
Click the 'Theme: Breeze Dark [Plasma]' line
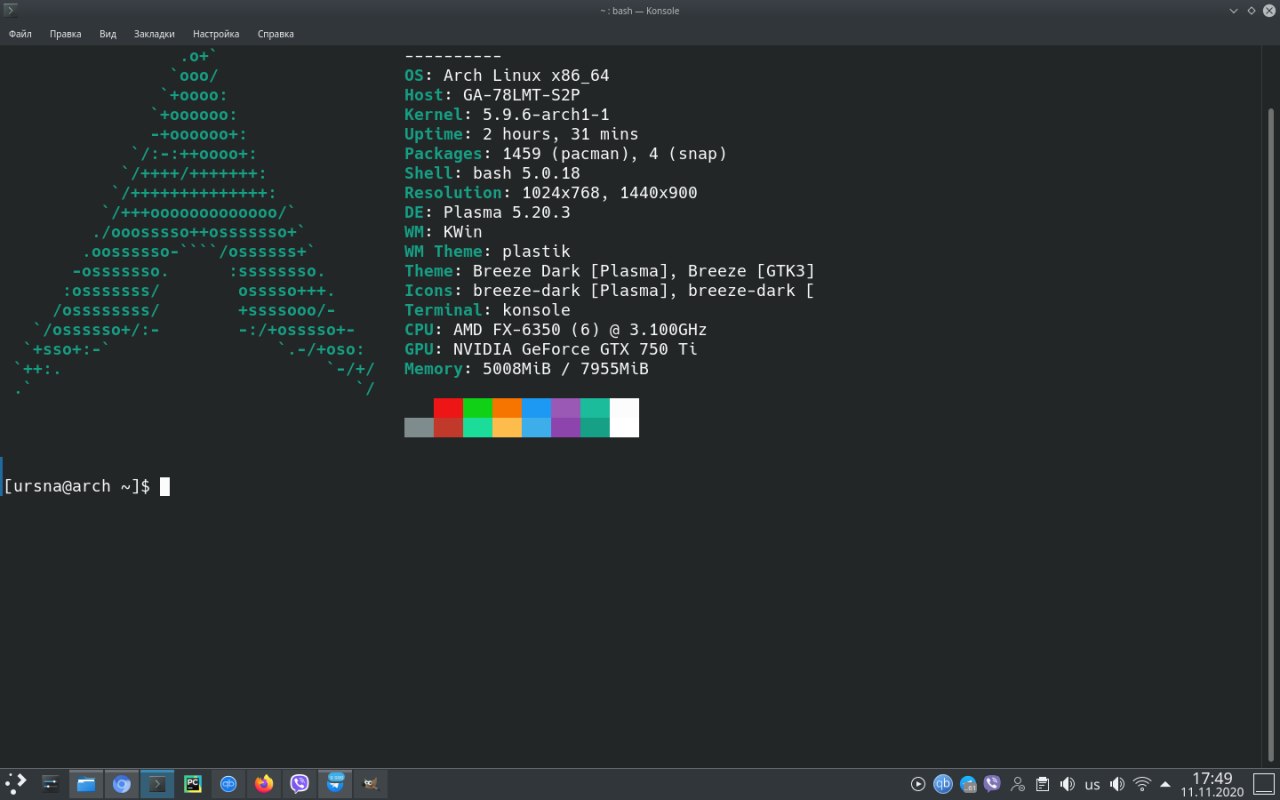609,271
